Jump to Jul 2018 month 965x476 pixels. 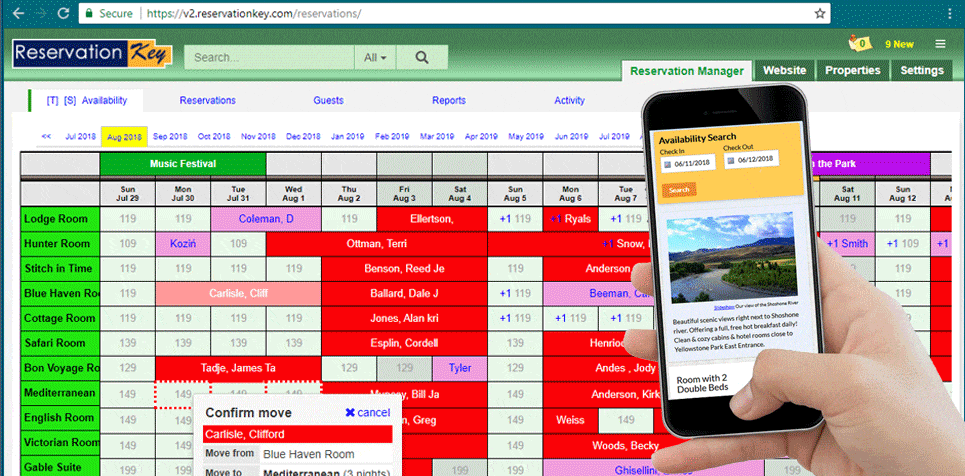click(81, 137)
